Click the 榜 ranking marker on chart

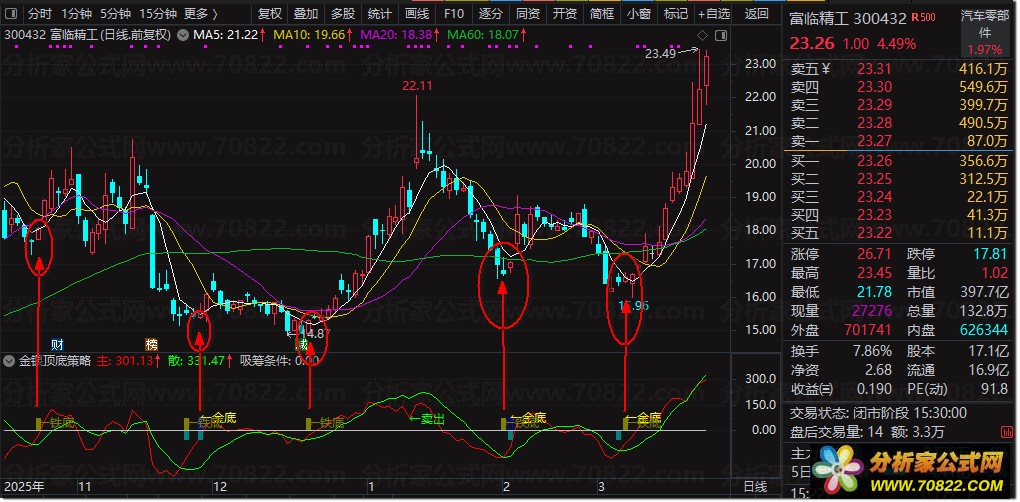(151, 343)
